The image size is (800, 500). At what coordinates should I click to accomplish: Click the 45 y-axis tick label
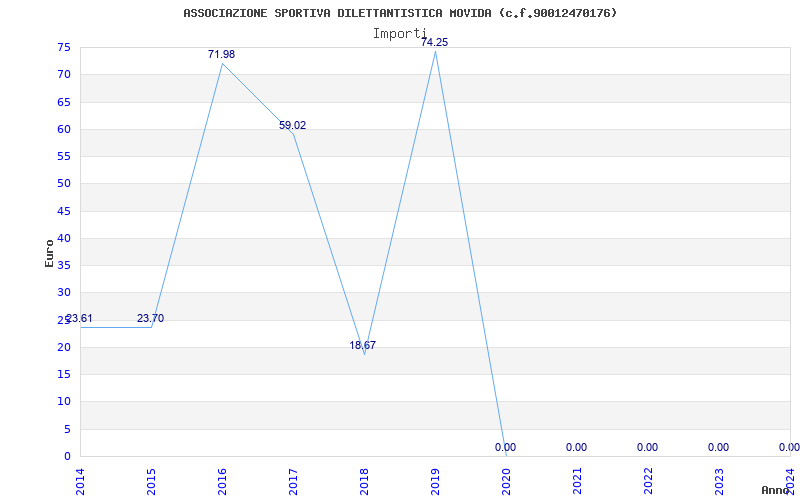click(64, 211)
